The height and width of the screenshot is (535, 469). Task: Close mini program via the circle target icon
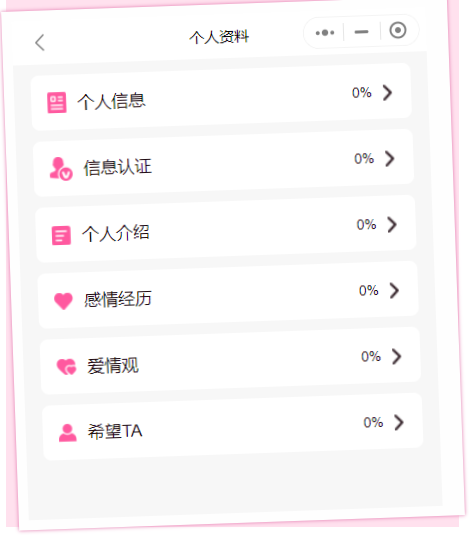click(398, 30)
